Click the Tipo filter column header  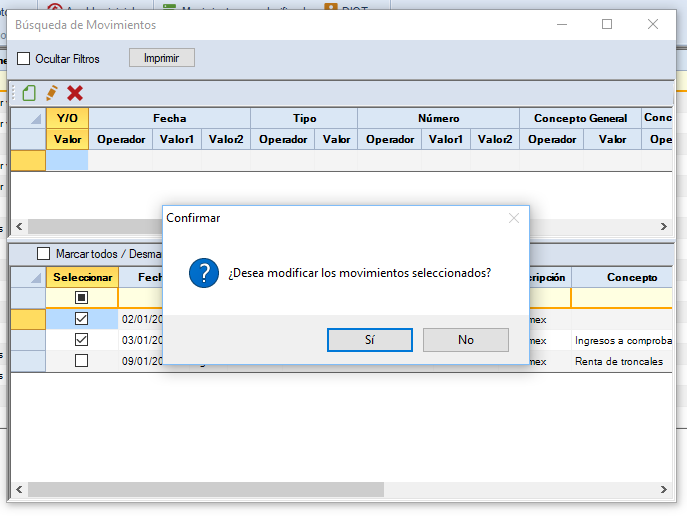pyautogui.click(x=304, y=118)
